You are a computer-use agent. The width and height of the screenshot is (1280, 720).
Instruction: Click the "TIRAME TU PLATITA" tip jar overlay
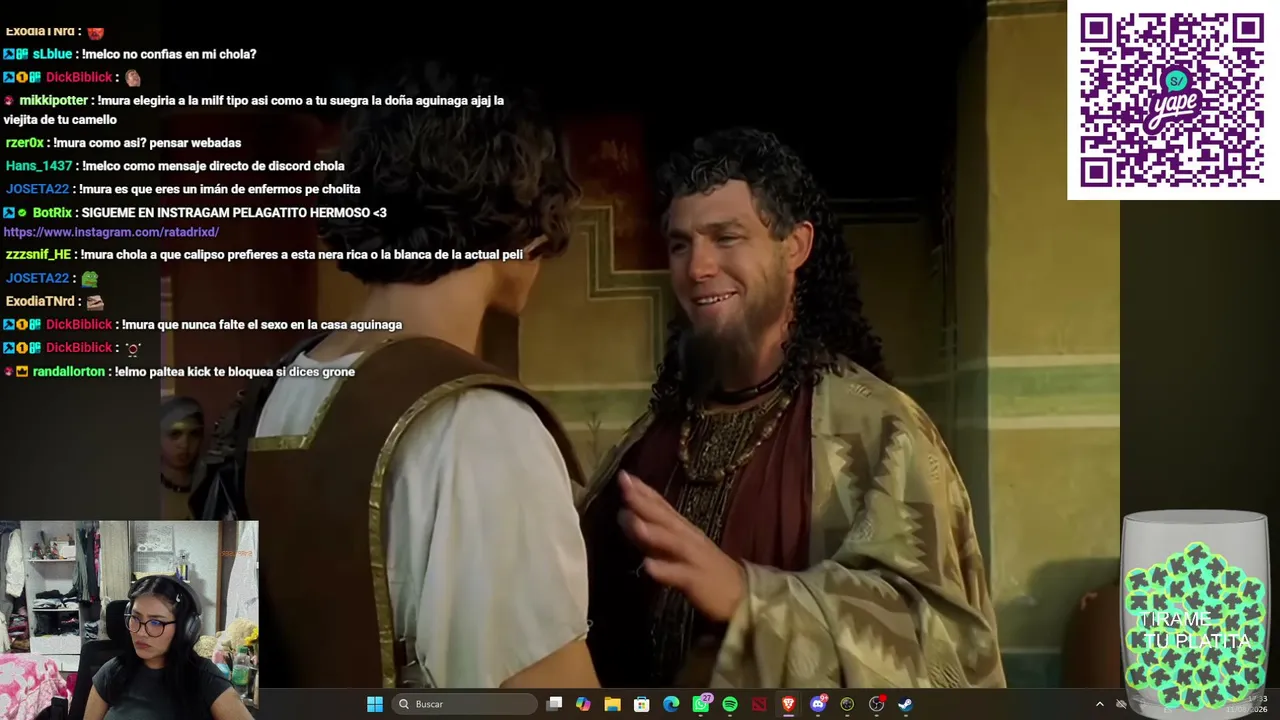click(1195, 610)
